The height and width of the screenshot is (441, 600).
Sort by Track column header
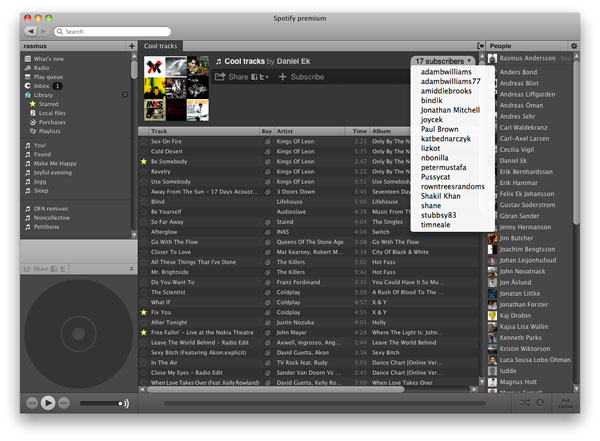click(204, 131)
